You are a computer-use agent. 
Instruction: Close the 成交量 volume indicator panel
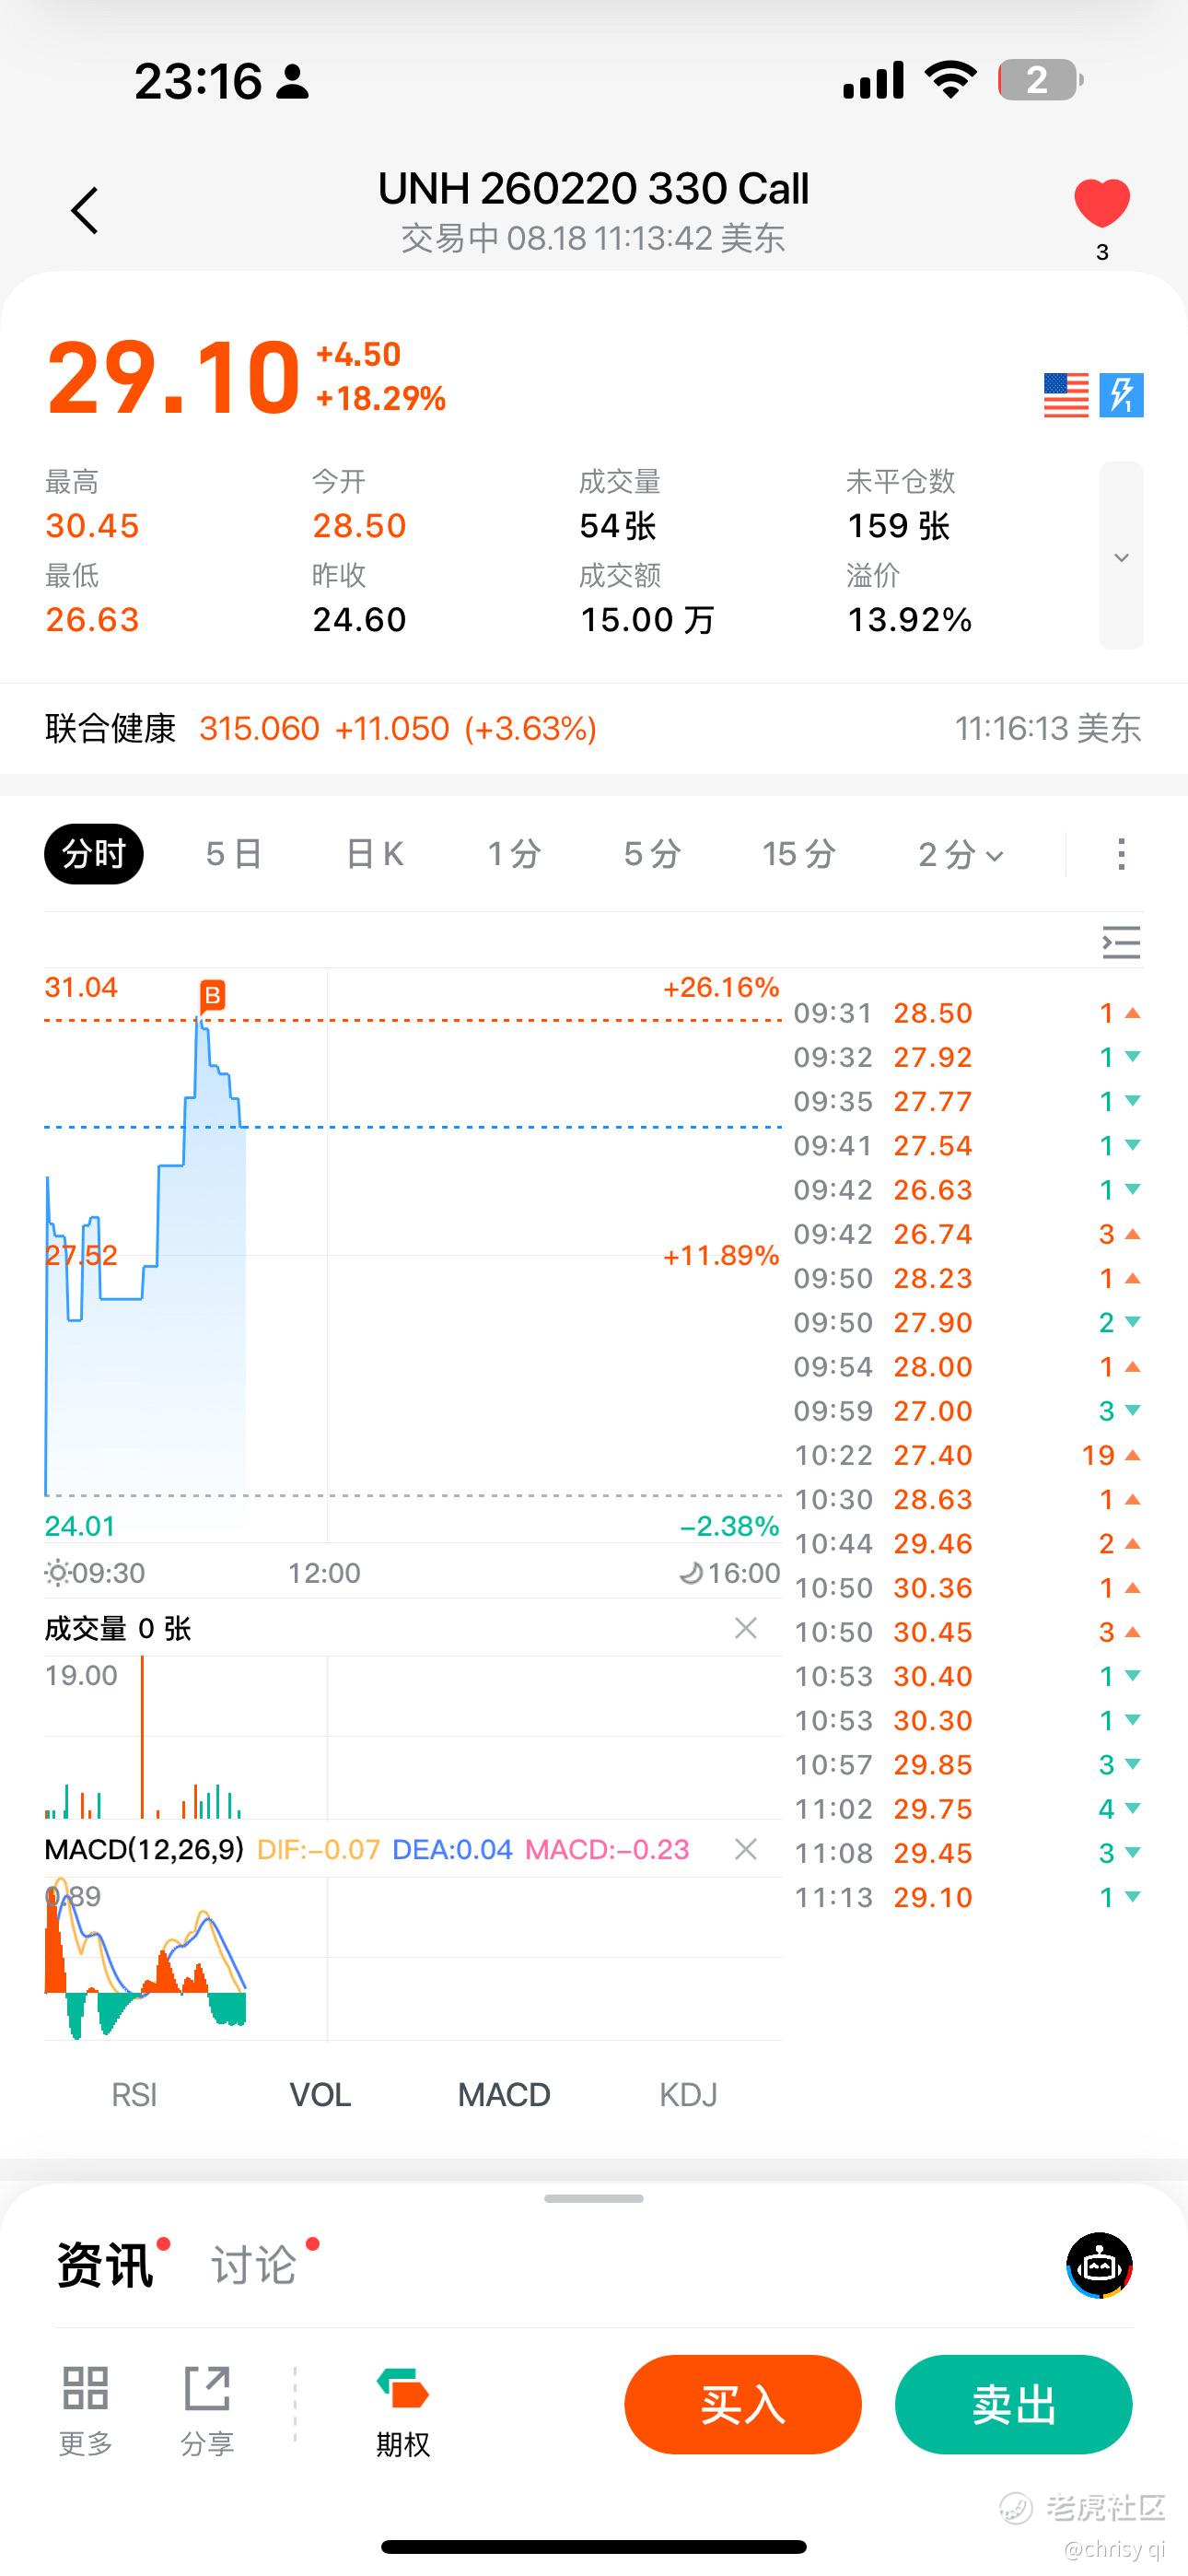click(745, 1628)
